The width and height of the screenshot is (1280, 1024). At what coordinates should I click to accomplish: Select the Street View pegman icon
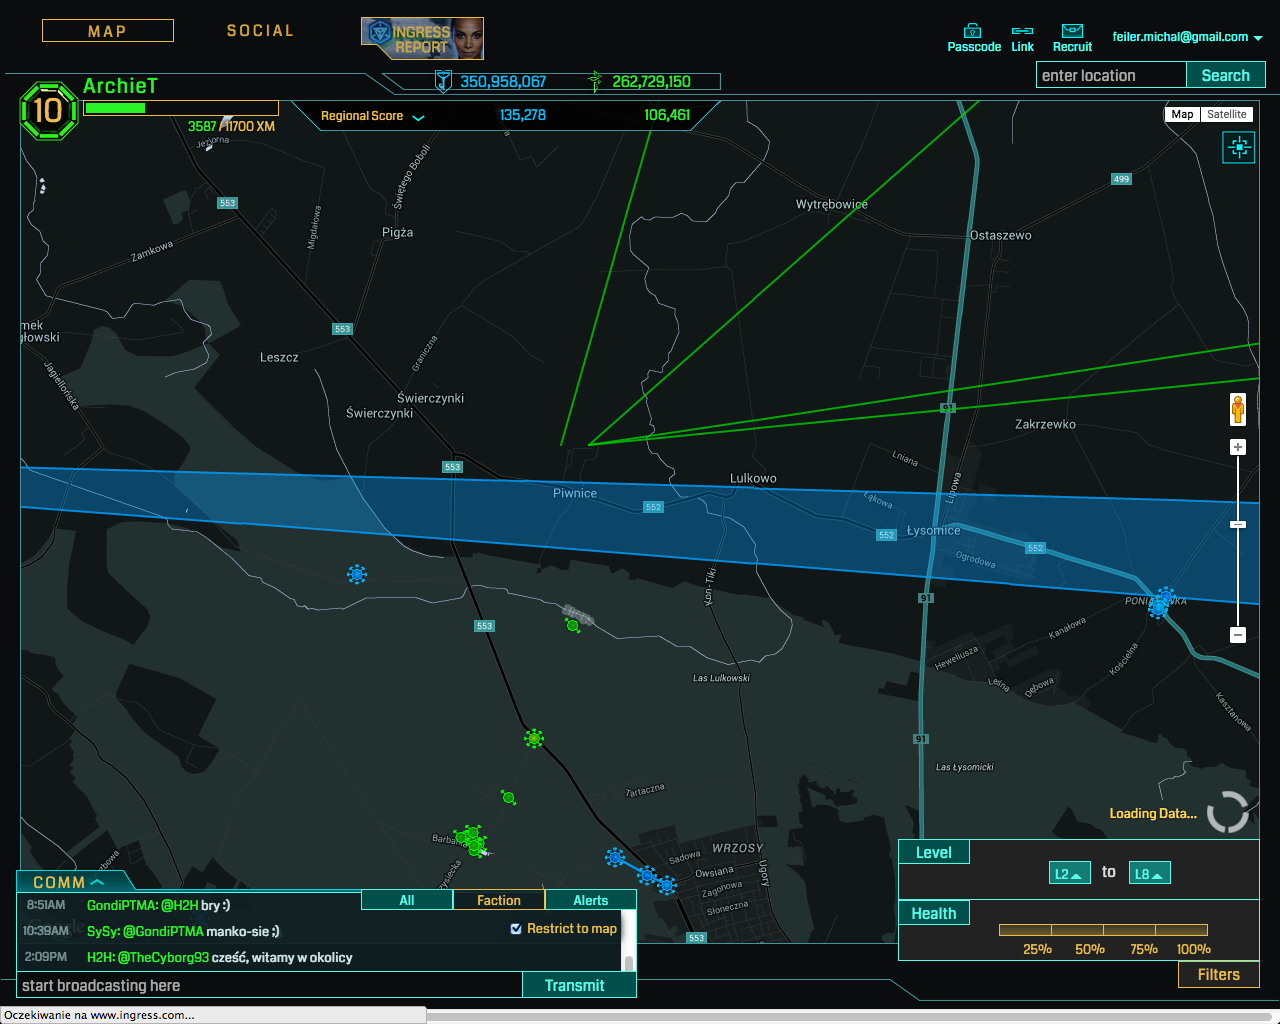[x=1238, y=409]
